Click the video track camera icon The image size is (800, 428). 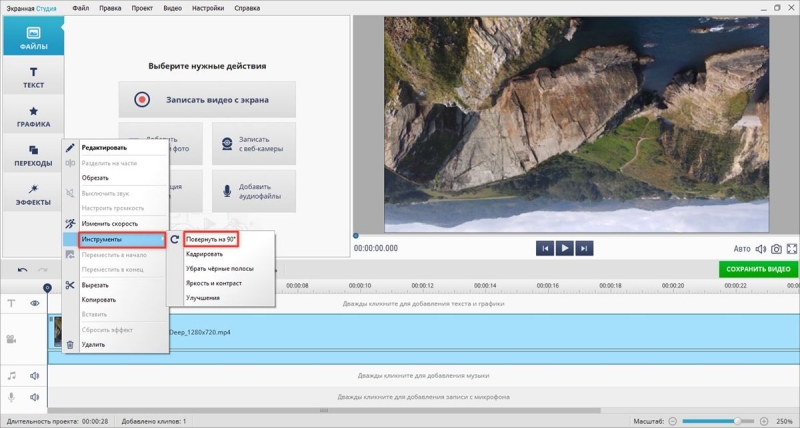(11, 339)
